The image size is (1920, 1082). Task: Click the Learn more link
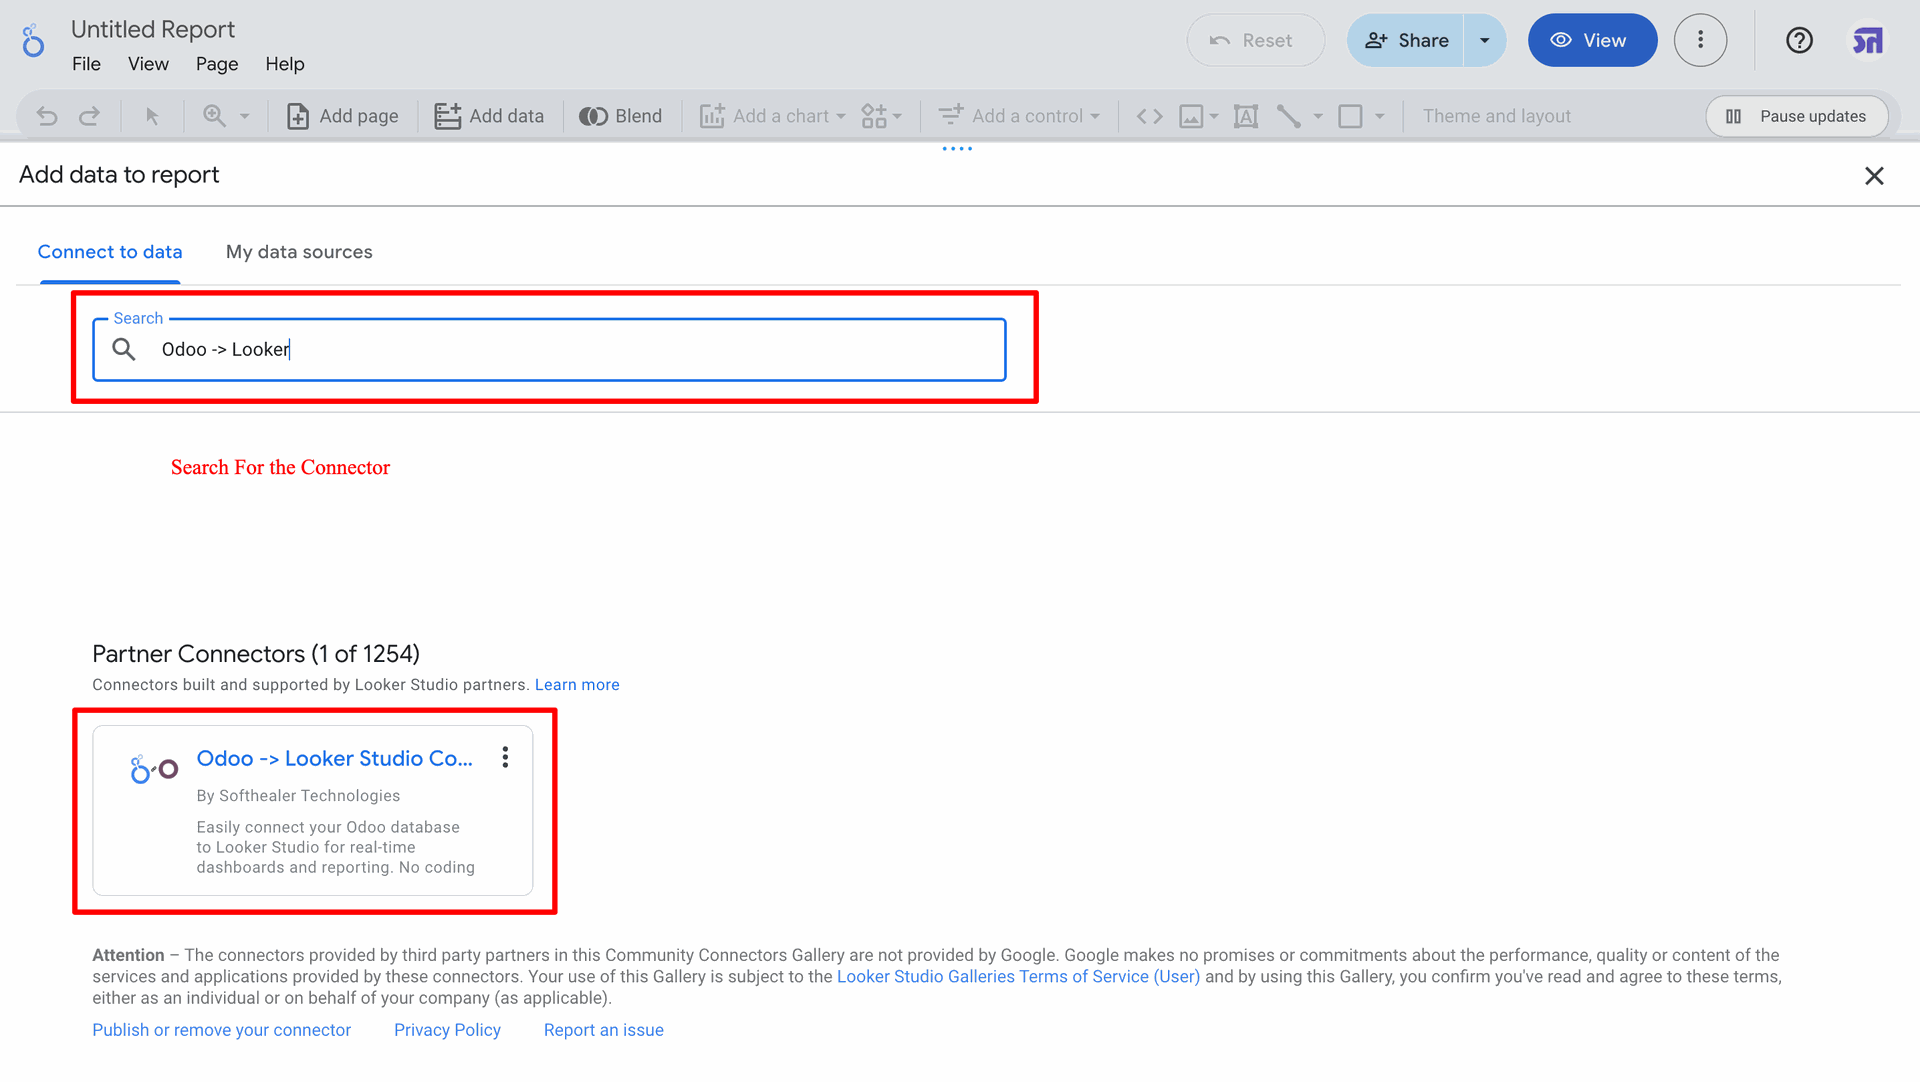point(577,685)
